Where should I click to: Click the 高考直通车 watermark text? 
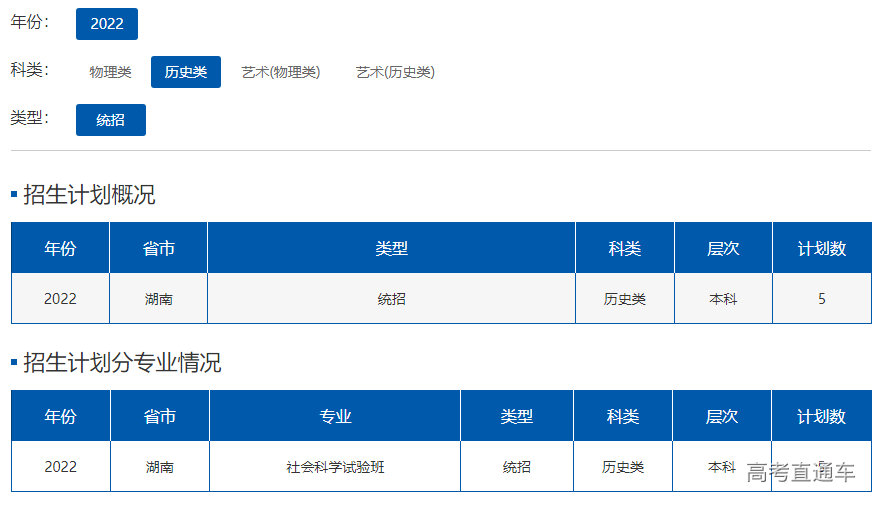coord(801,473)
